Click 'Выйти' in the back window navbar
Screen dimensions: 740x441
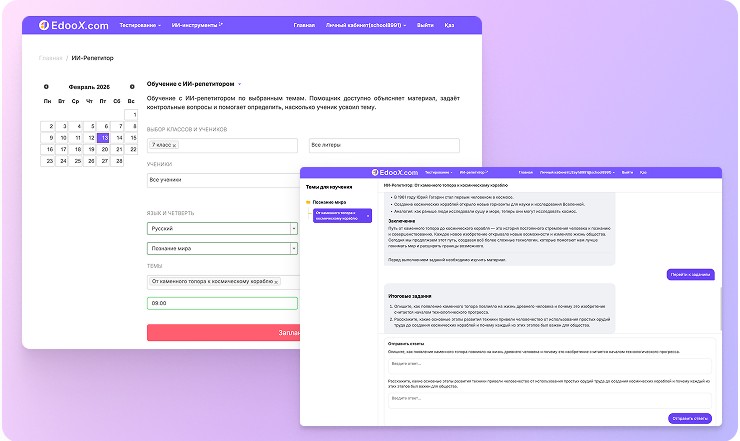425,25
